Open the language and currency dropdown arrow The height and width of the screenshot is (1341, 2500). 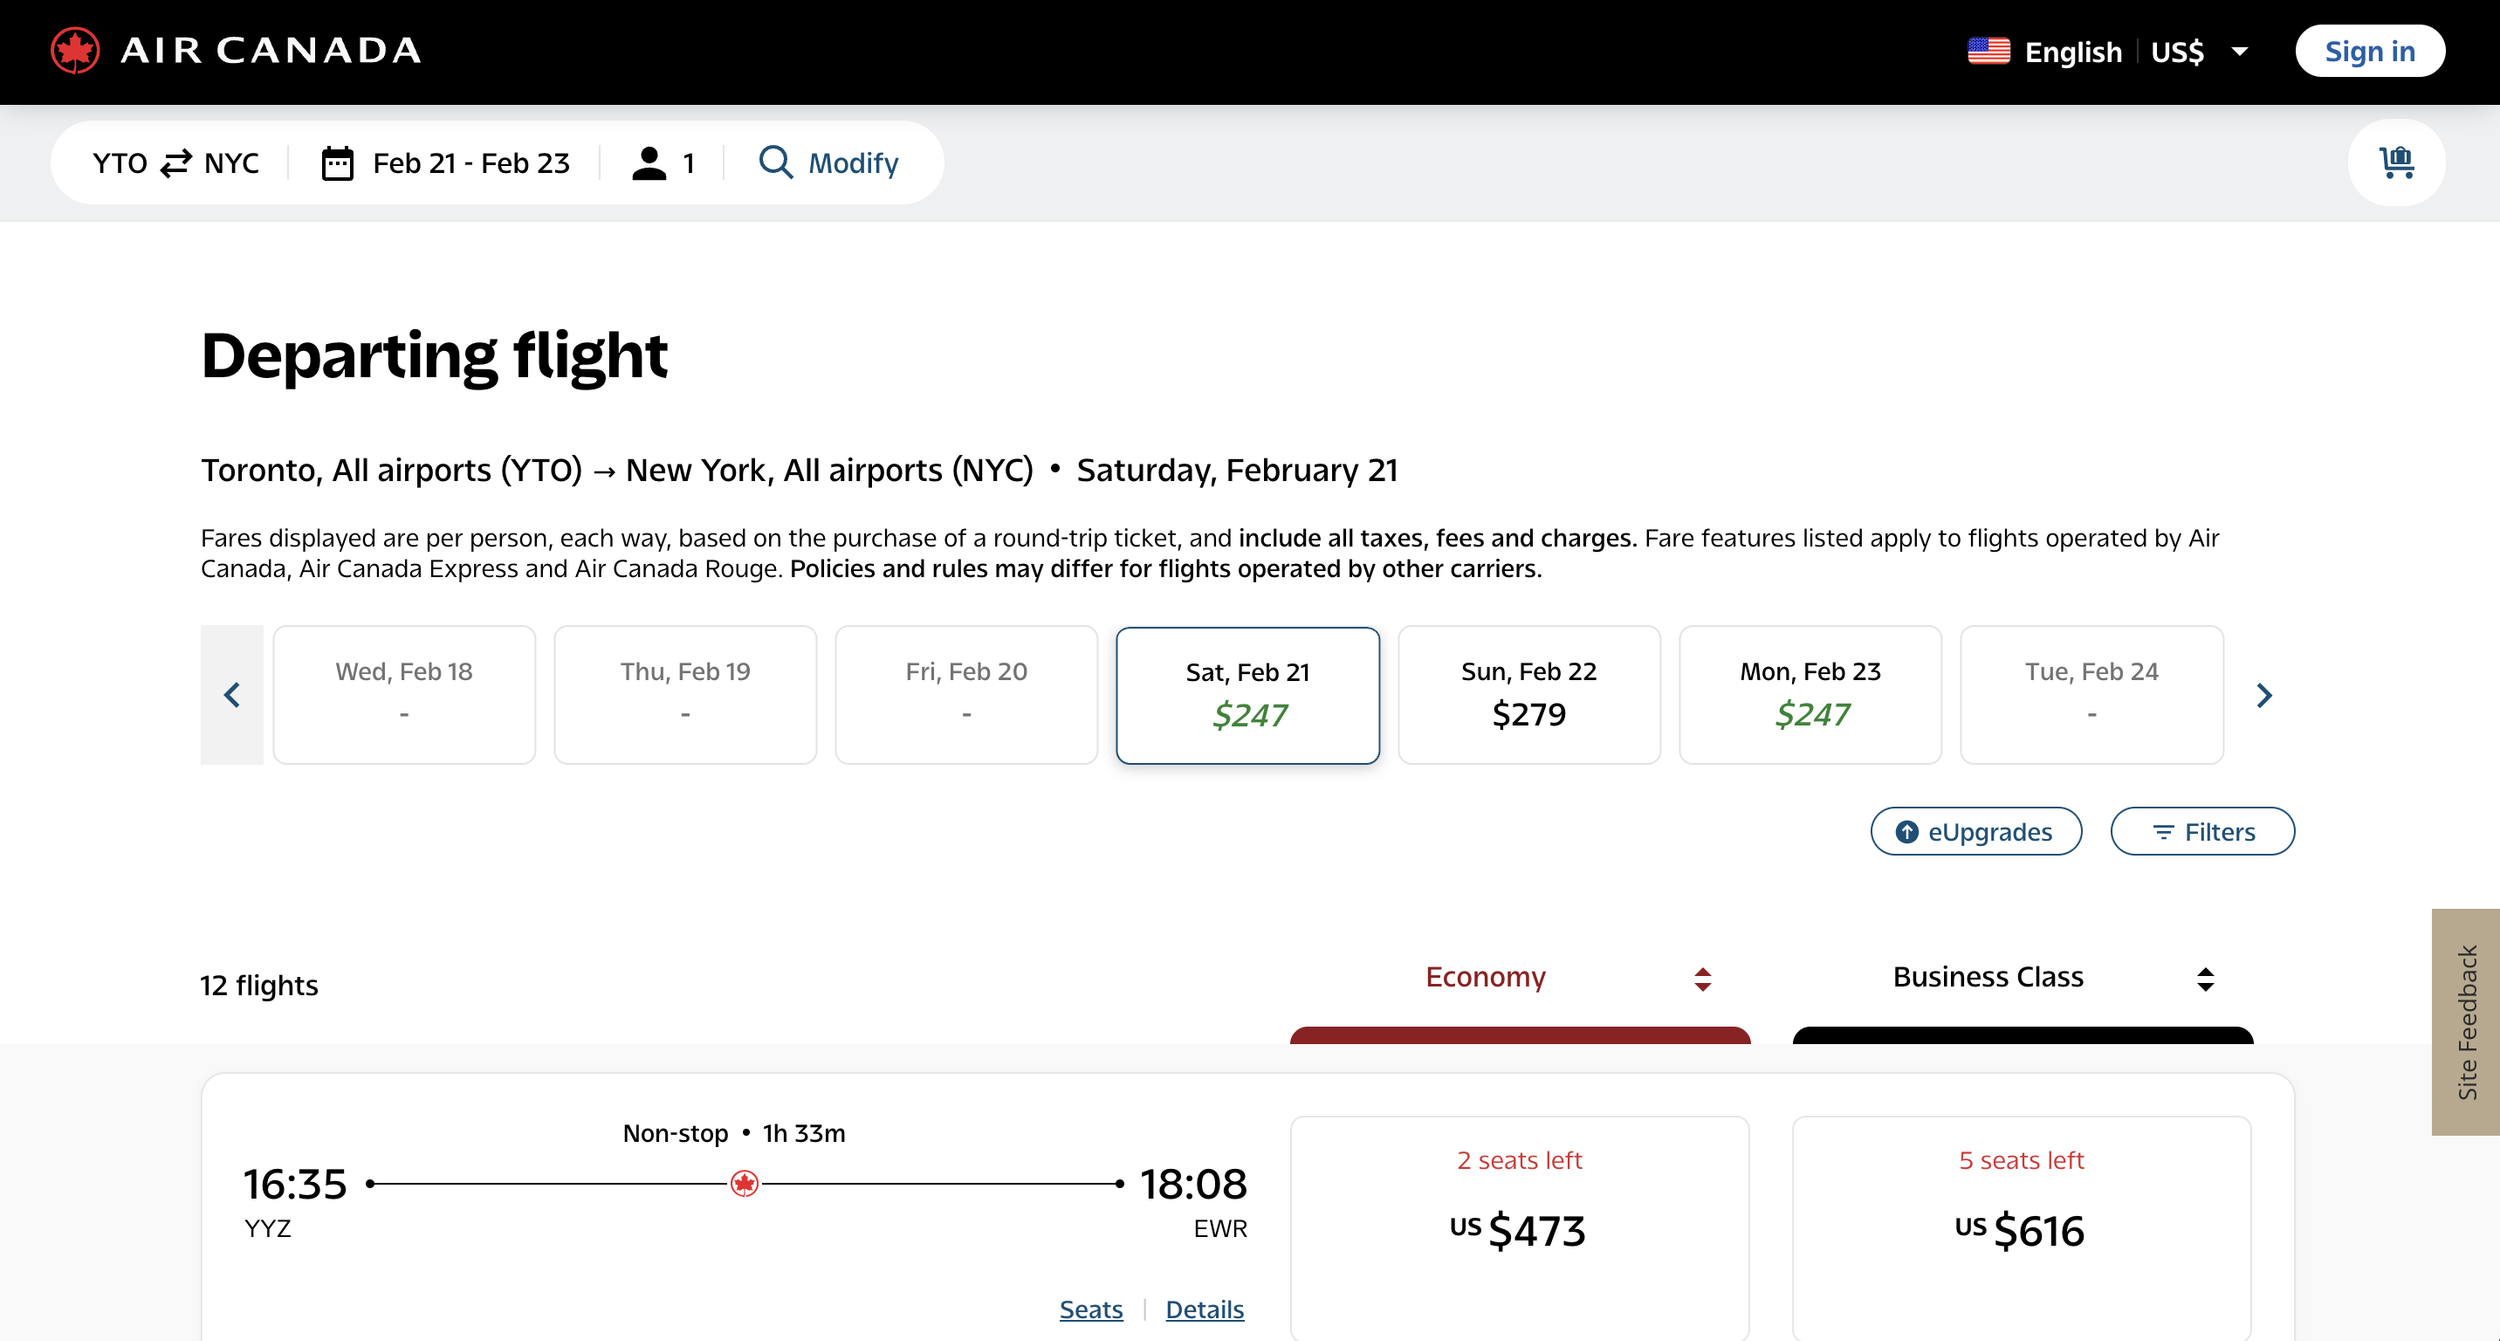point(2240,51)
